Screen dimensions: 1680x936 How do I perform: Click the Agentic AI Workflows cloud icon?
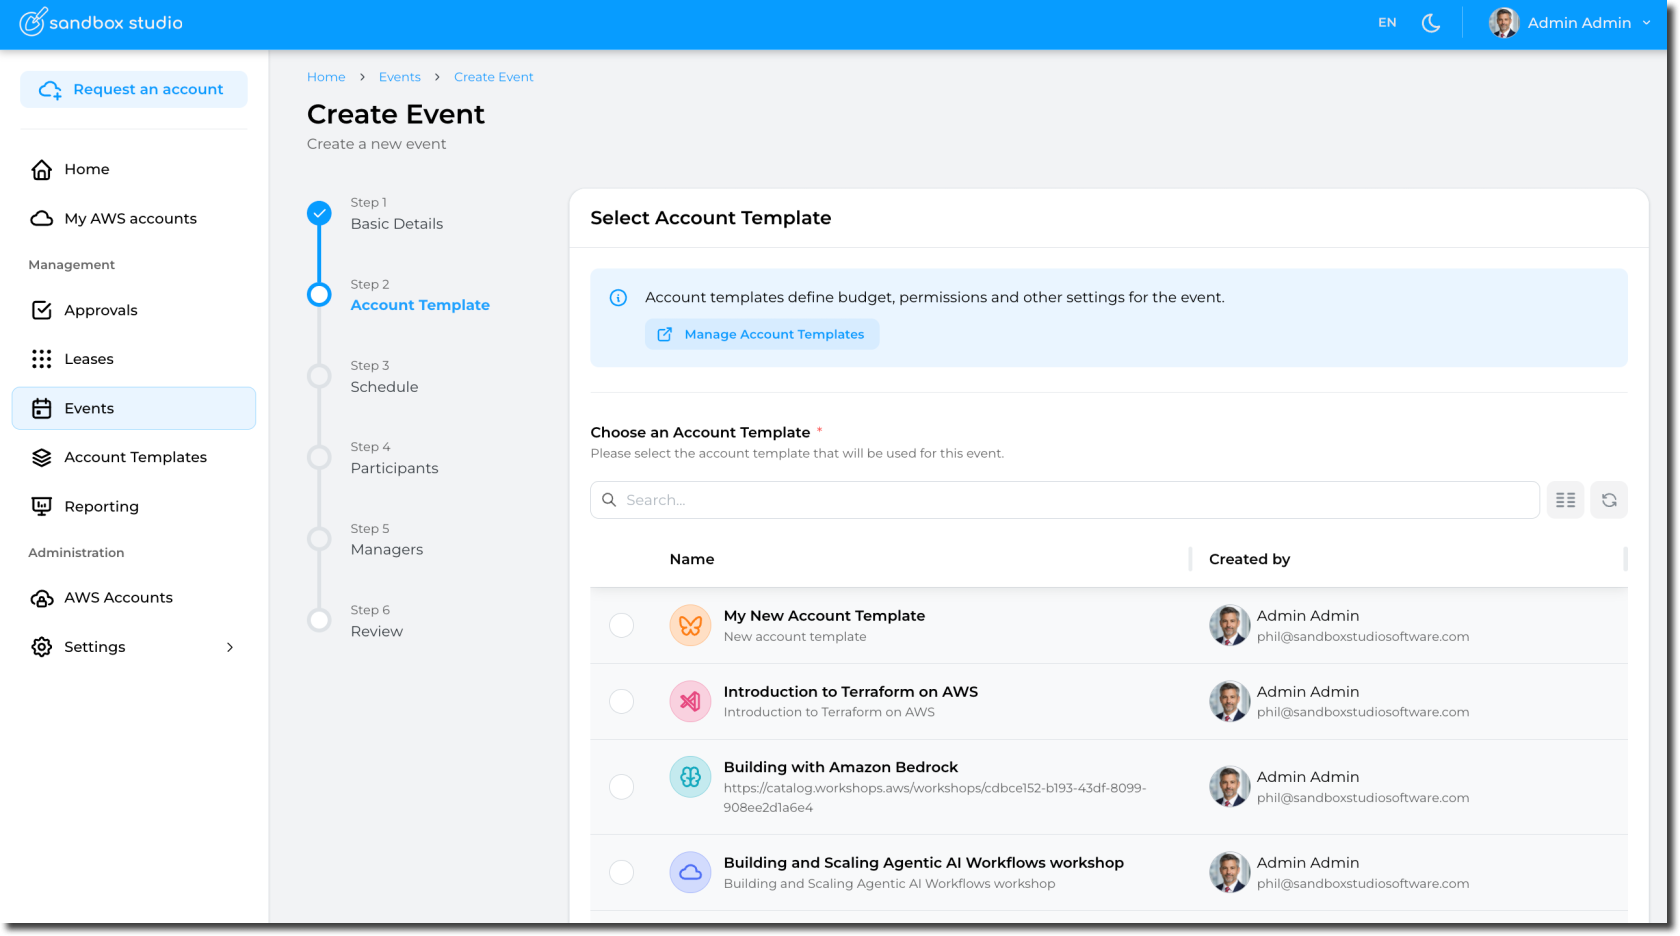pyautogui.click(x=690, y=873)
